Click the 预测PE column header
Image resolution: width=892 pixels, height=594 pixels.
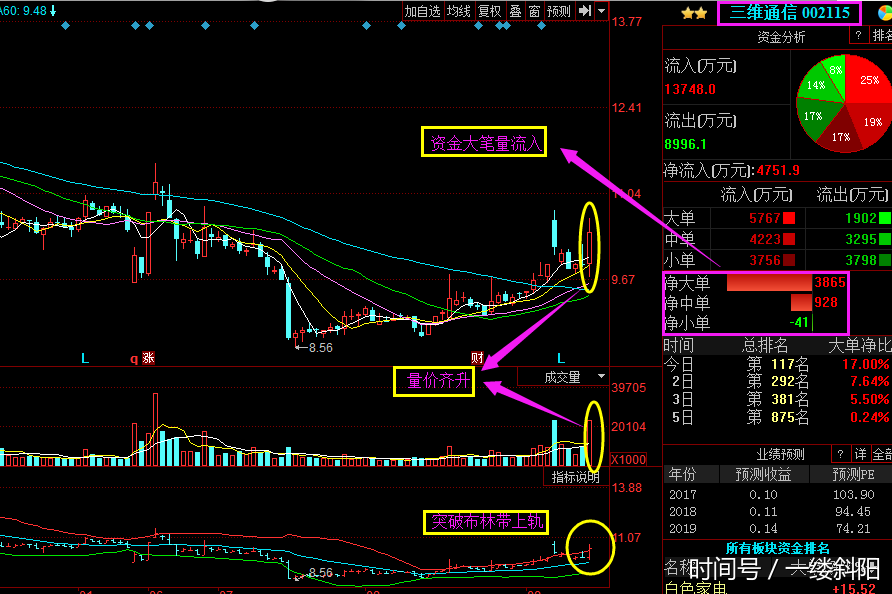point(853,474)
